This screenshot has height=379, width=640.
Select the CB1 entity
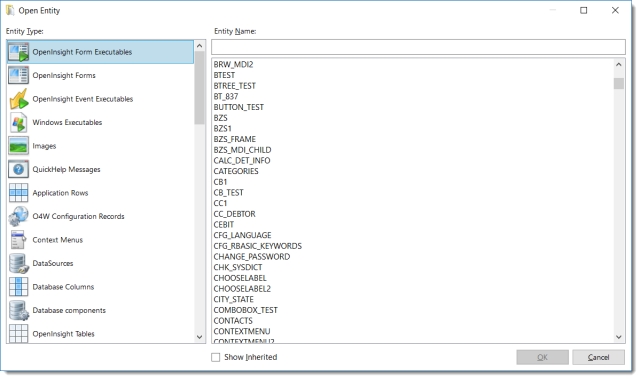(x=220, y=182)
